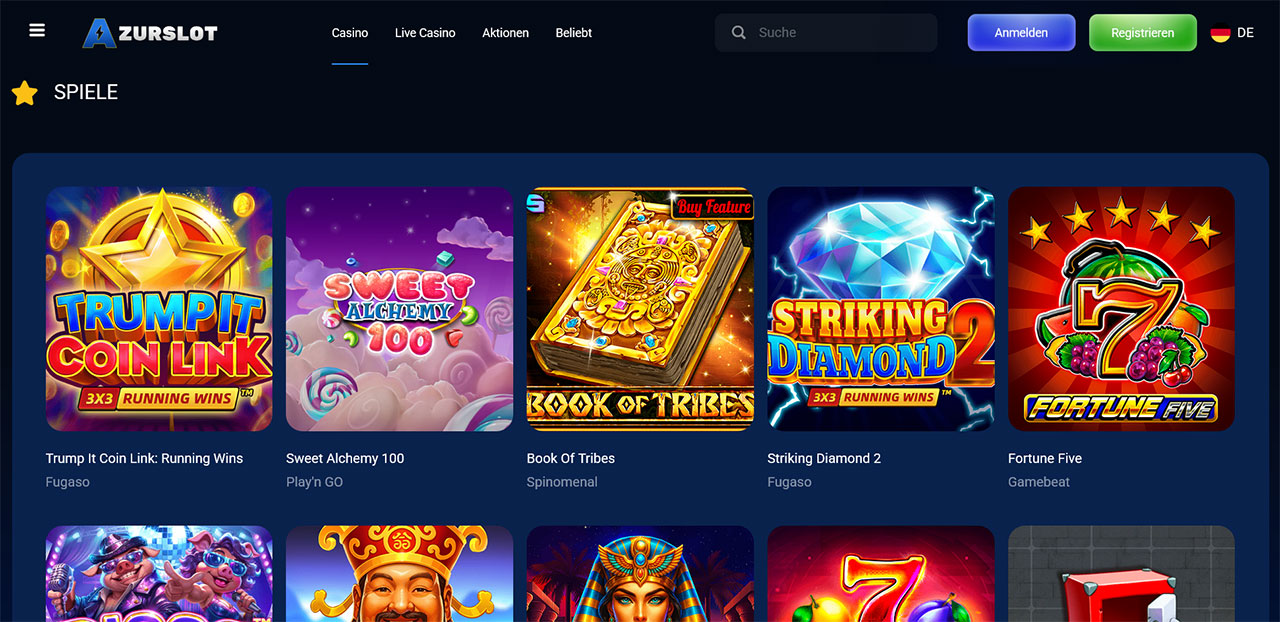The width and height of the screenshot is (1280, 622).
Task: Click the Gamebeat provider label
Action: click(1039, 482)
